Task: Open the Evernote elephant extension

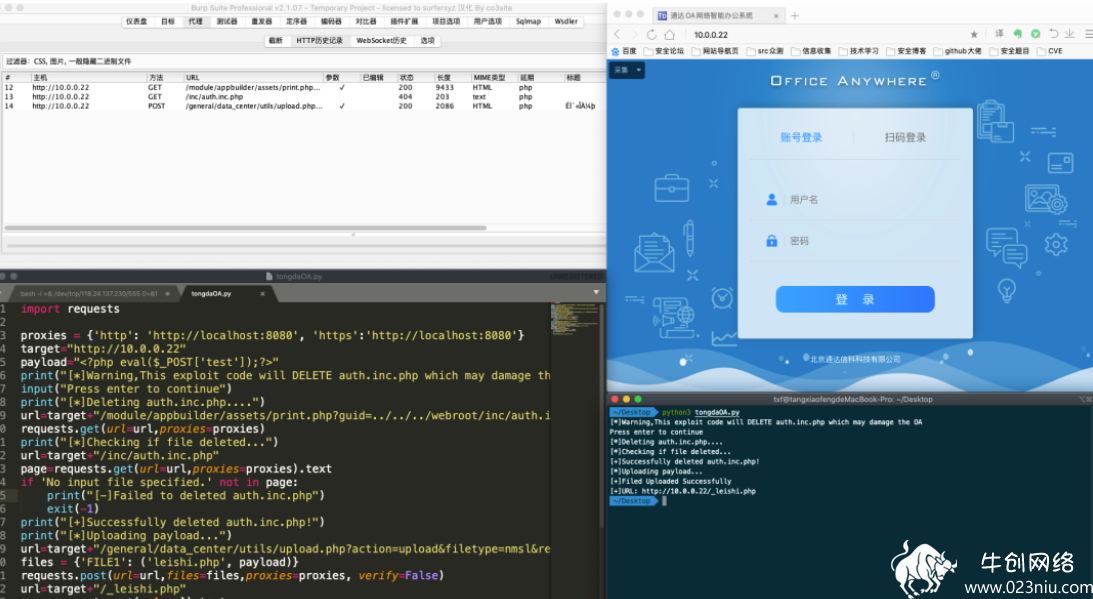Action: point(1018,33)
